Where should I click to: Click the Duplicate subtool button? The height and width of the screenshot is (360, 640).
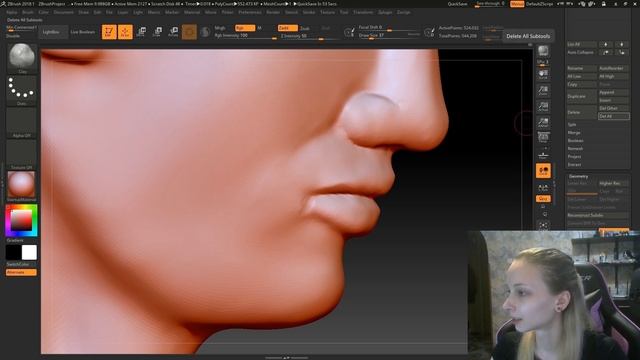coord(582,96)
